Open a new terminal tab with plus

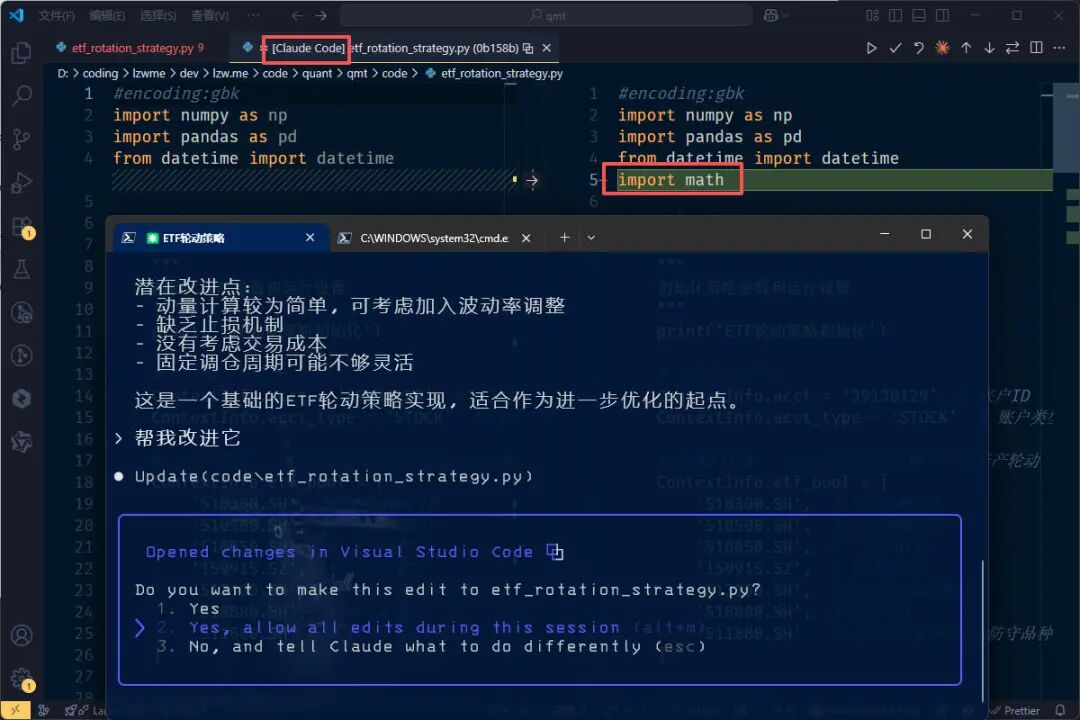(x=564, y=238)
